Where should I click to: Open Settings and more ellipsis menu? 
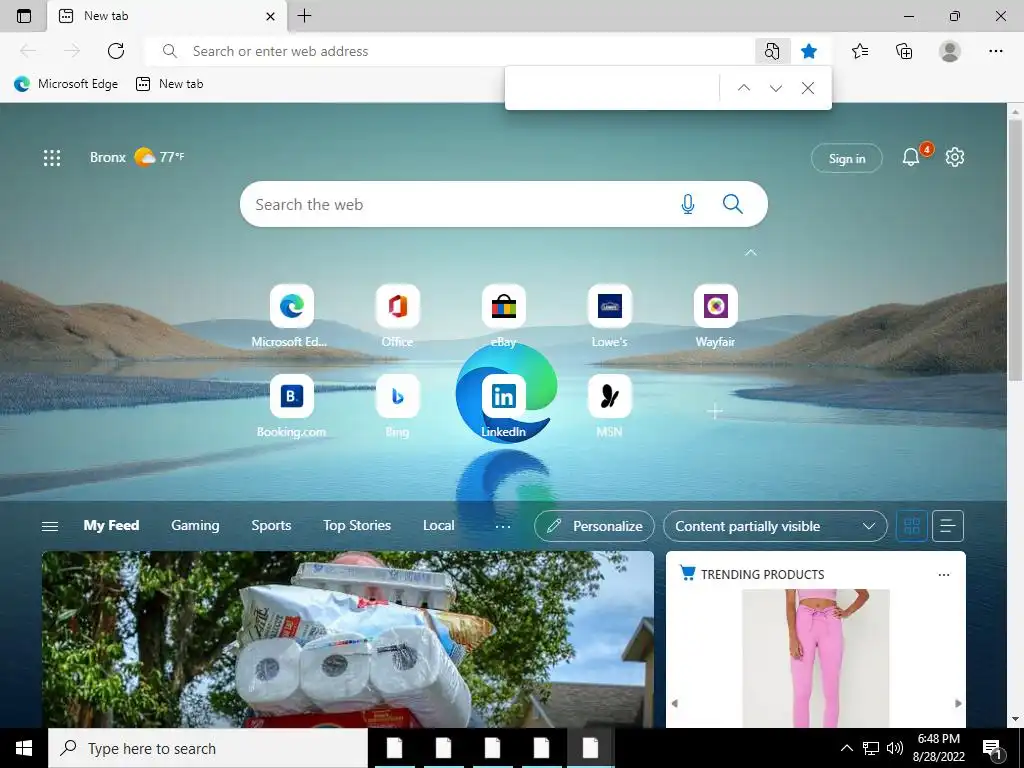[995, 51]
